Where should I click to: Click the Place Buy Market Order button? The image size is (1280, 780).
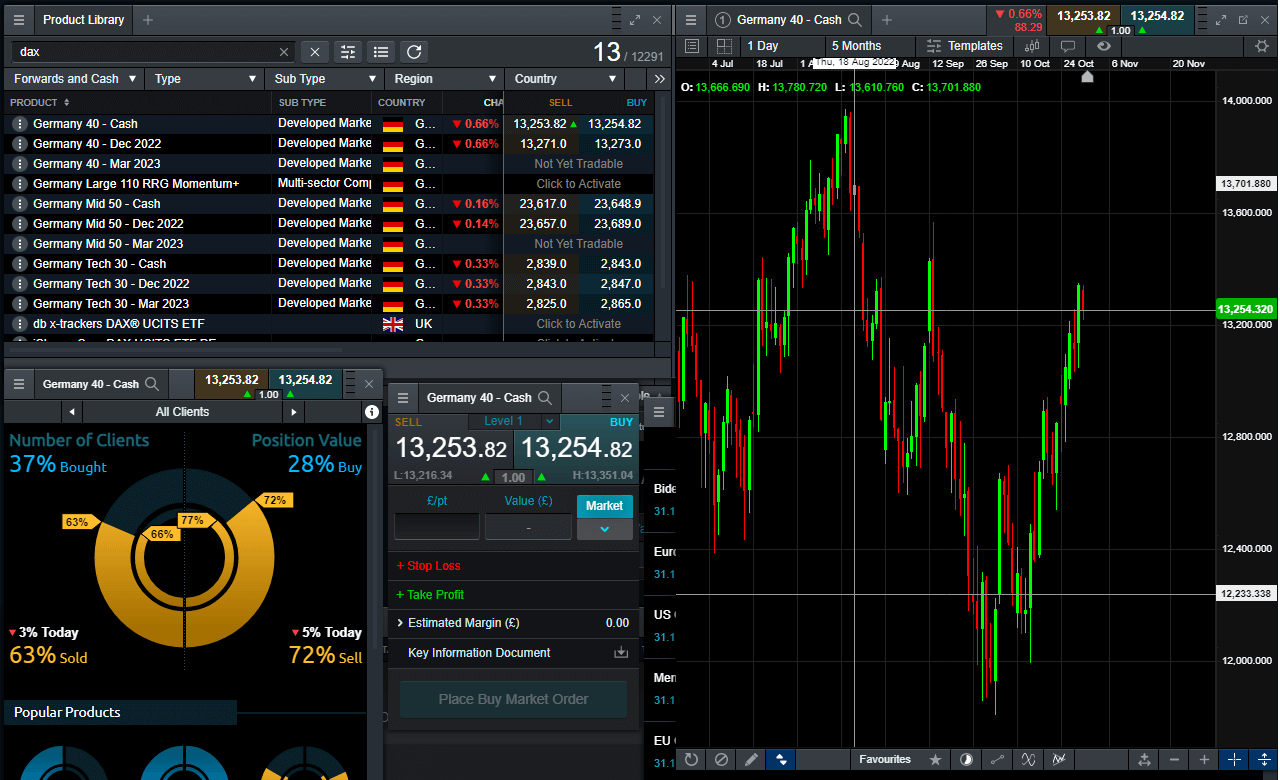[x=513, y=699]
